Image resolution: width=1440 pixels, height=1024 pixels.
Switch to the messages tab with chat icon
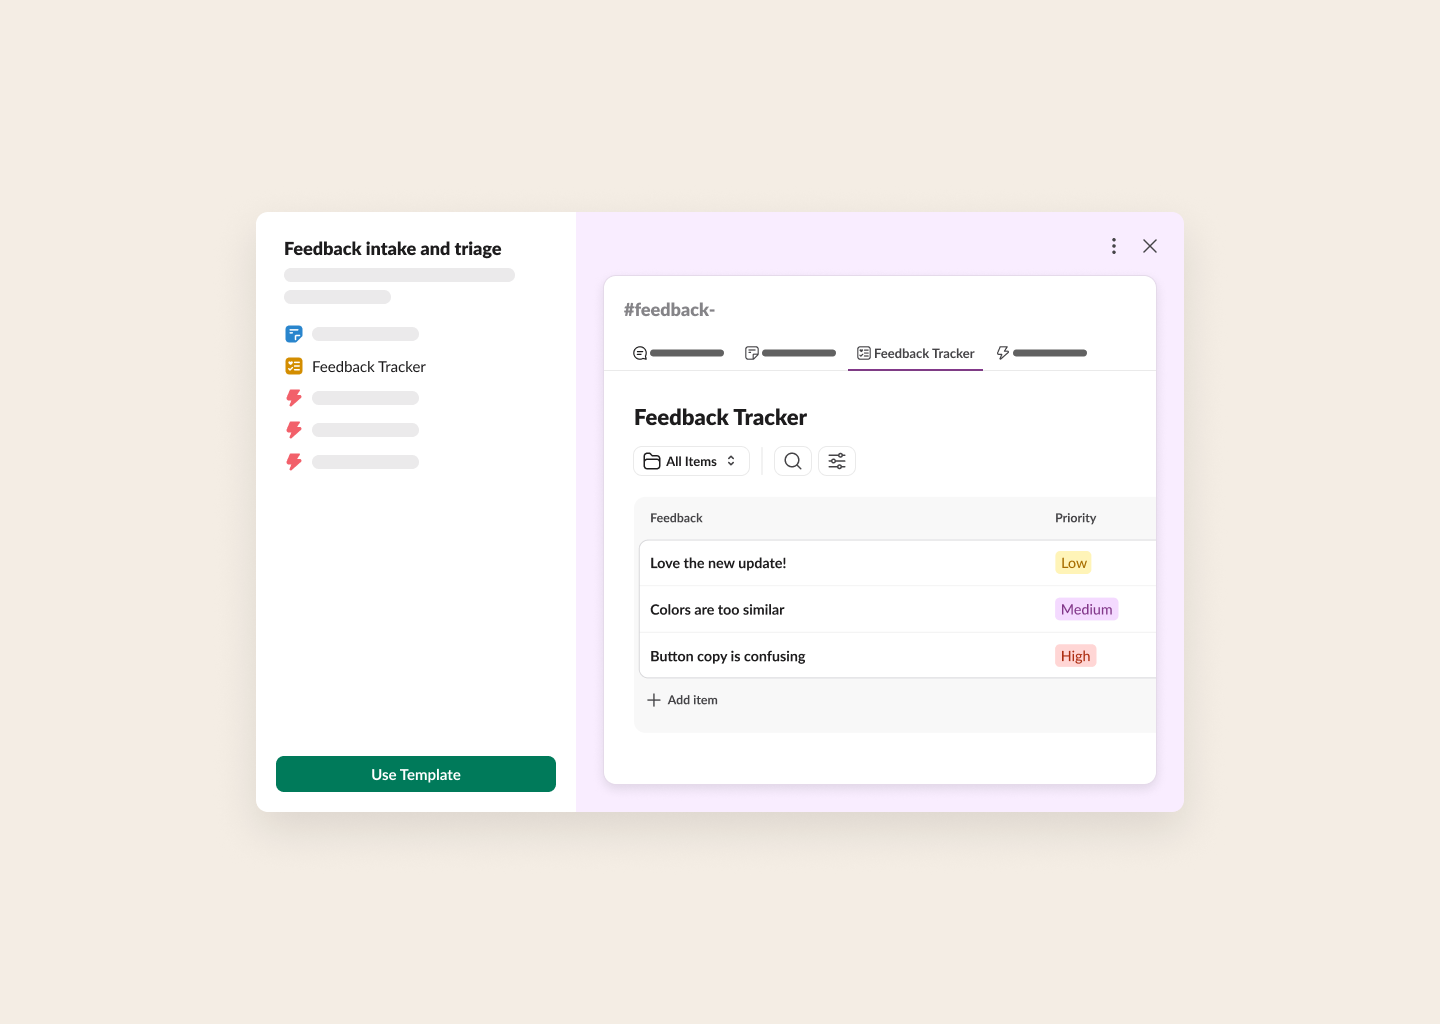(x=678, y=353)
